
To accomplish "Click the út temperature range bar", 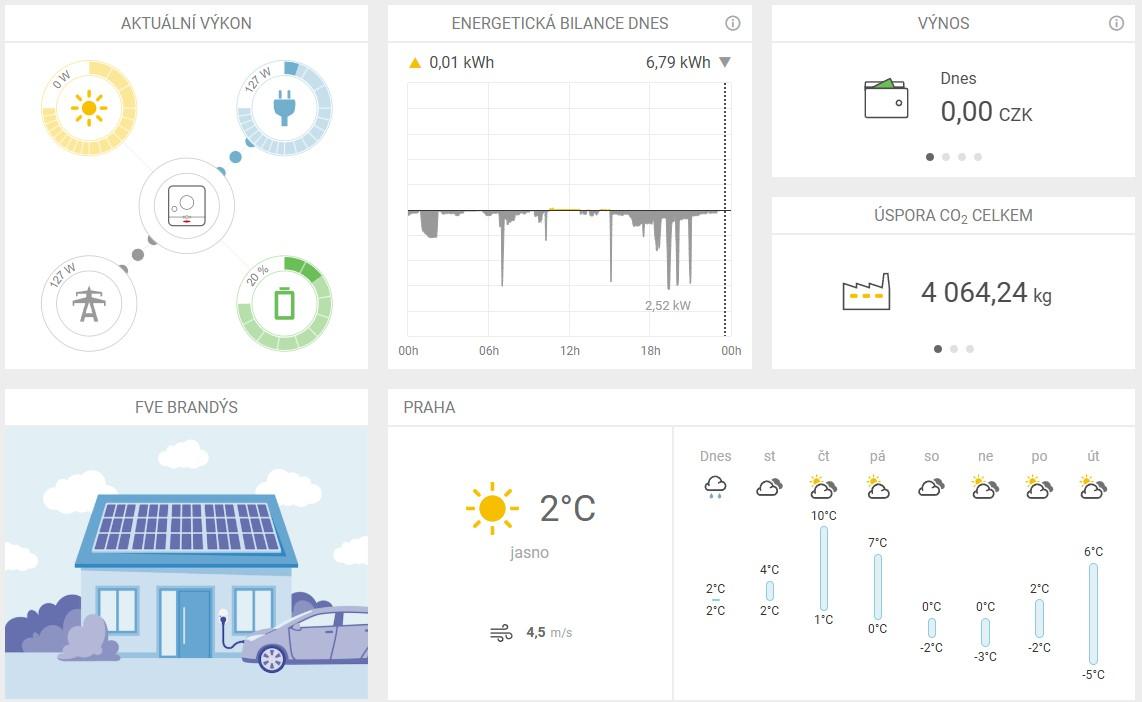I will point(1093,613).
